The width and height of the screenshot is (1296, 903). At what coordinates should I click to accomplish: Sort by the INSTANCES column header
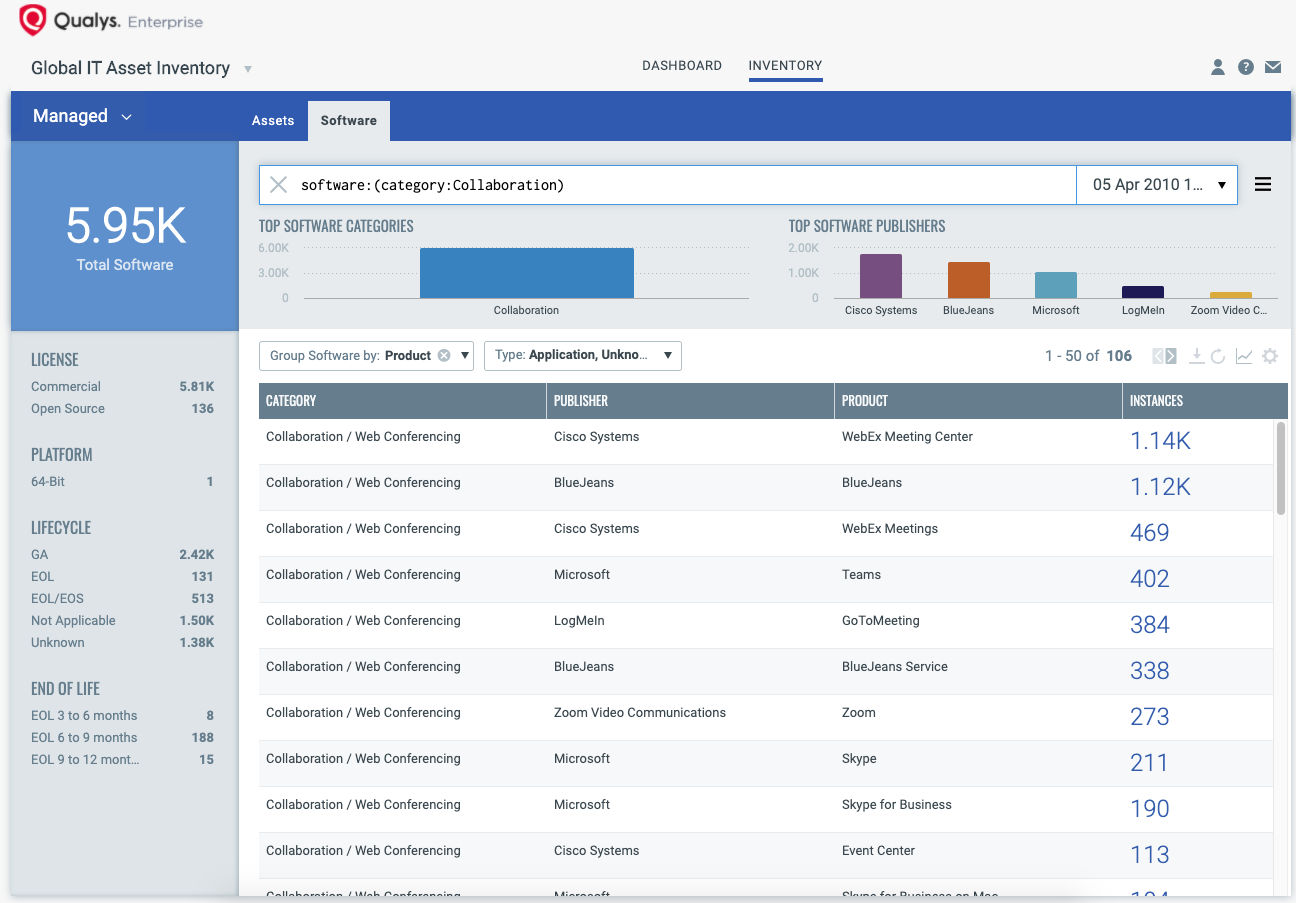[1205, 400]
